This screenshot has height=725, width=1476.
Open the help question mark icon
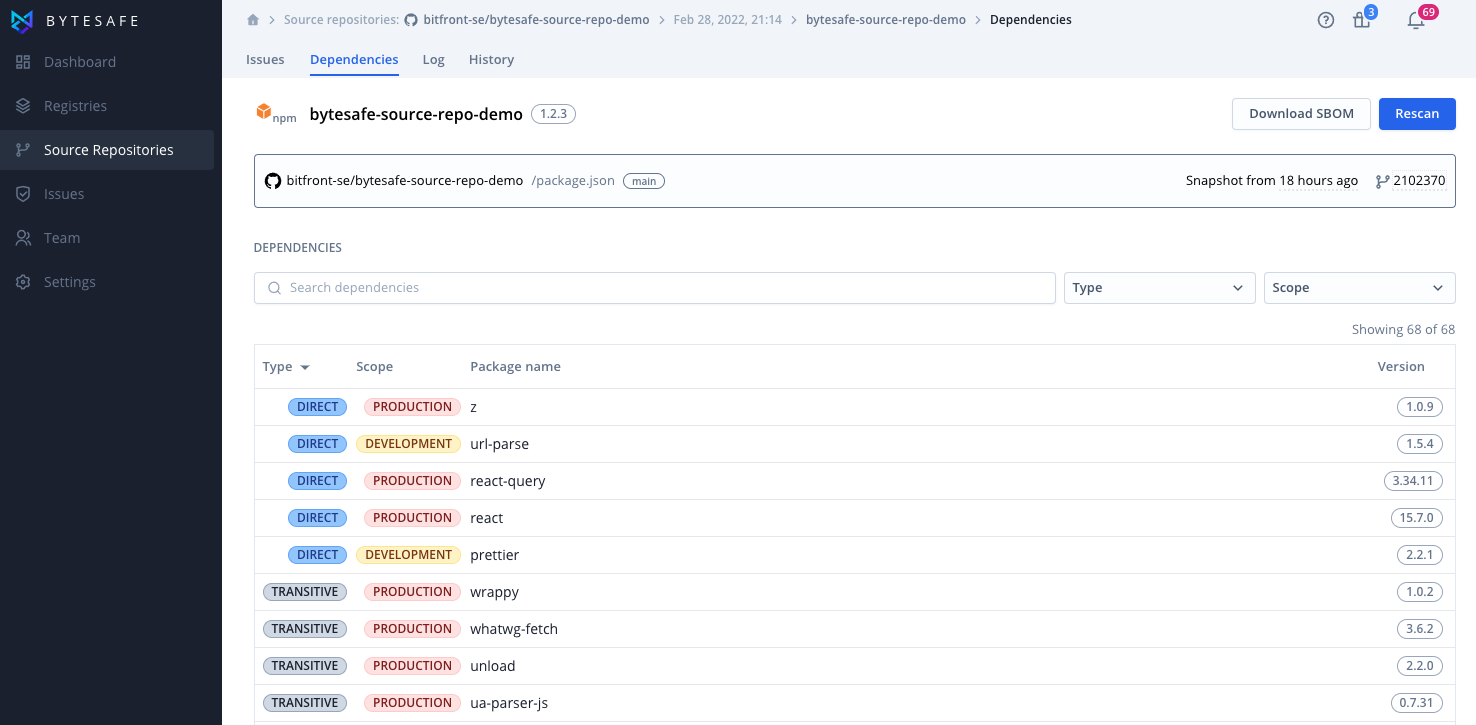point(1326,20)
